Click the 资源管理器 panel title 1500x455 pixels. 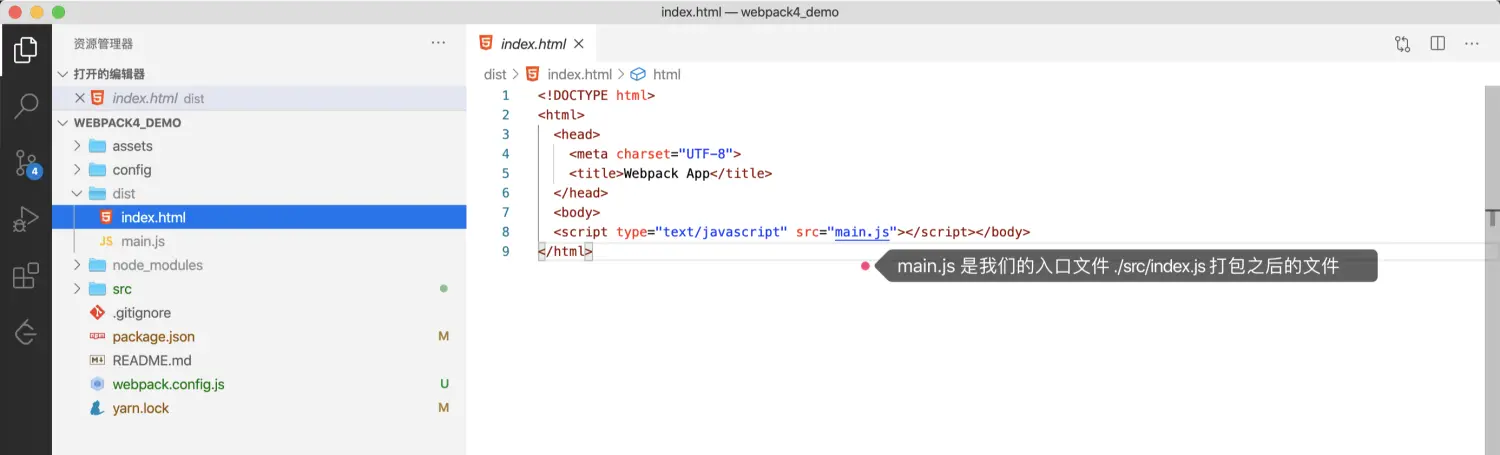click(103, 43)
